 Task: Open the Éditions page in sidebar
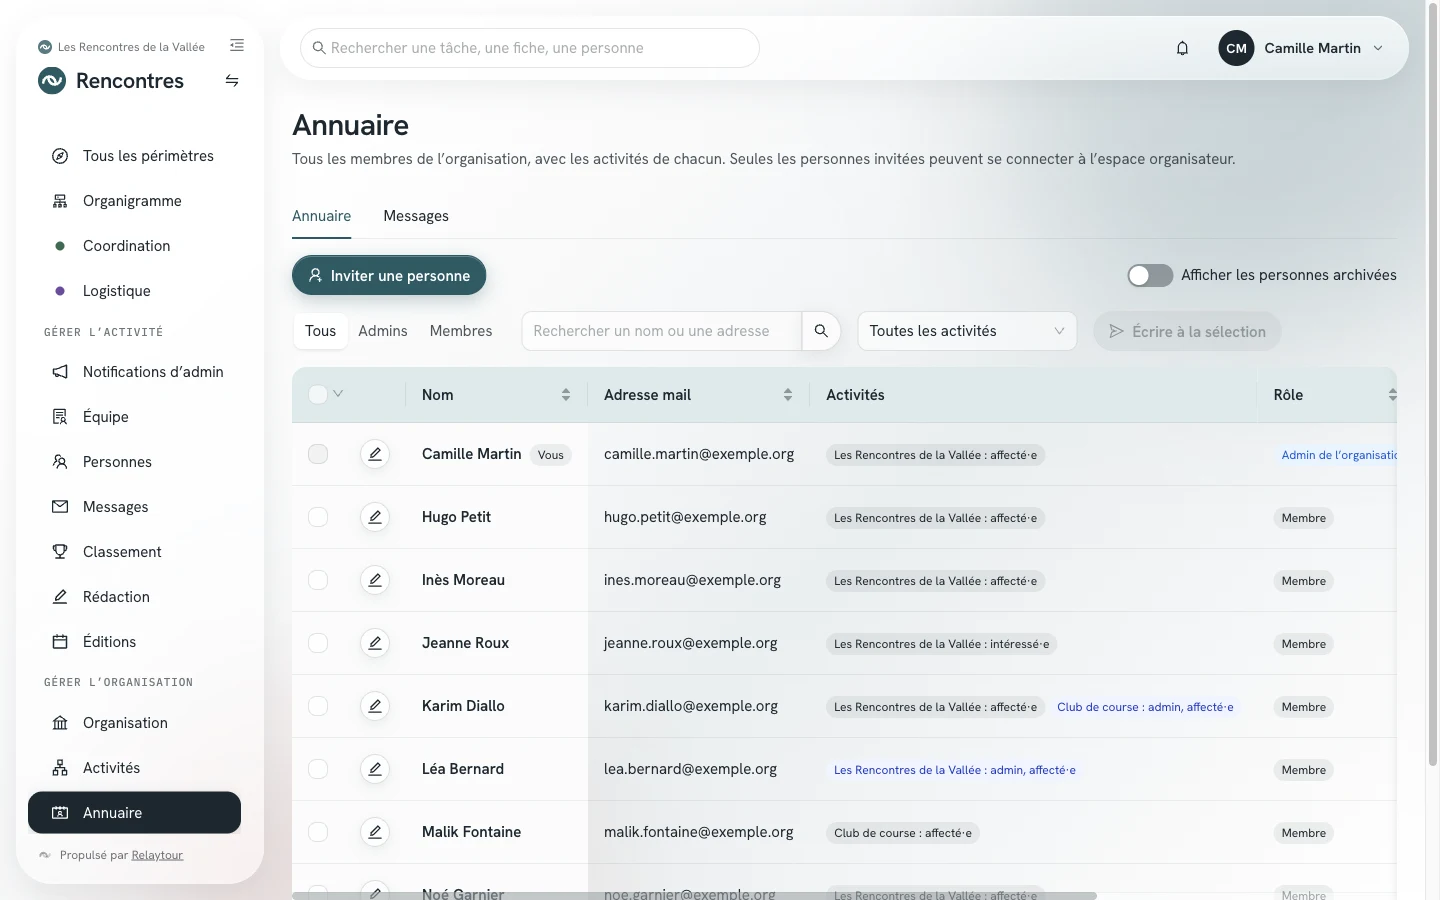click(134, 642)
